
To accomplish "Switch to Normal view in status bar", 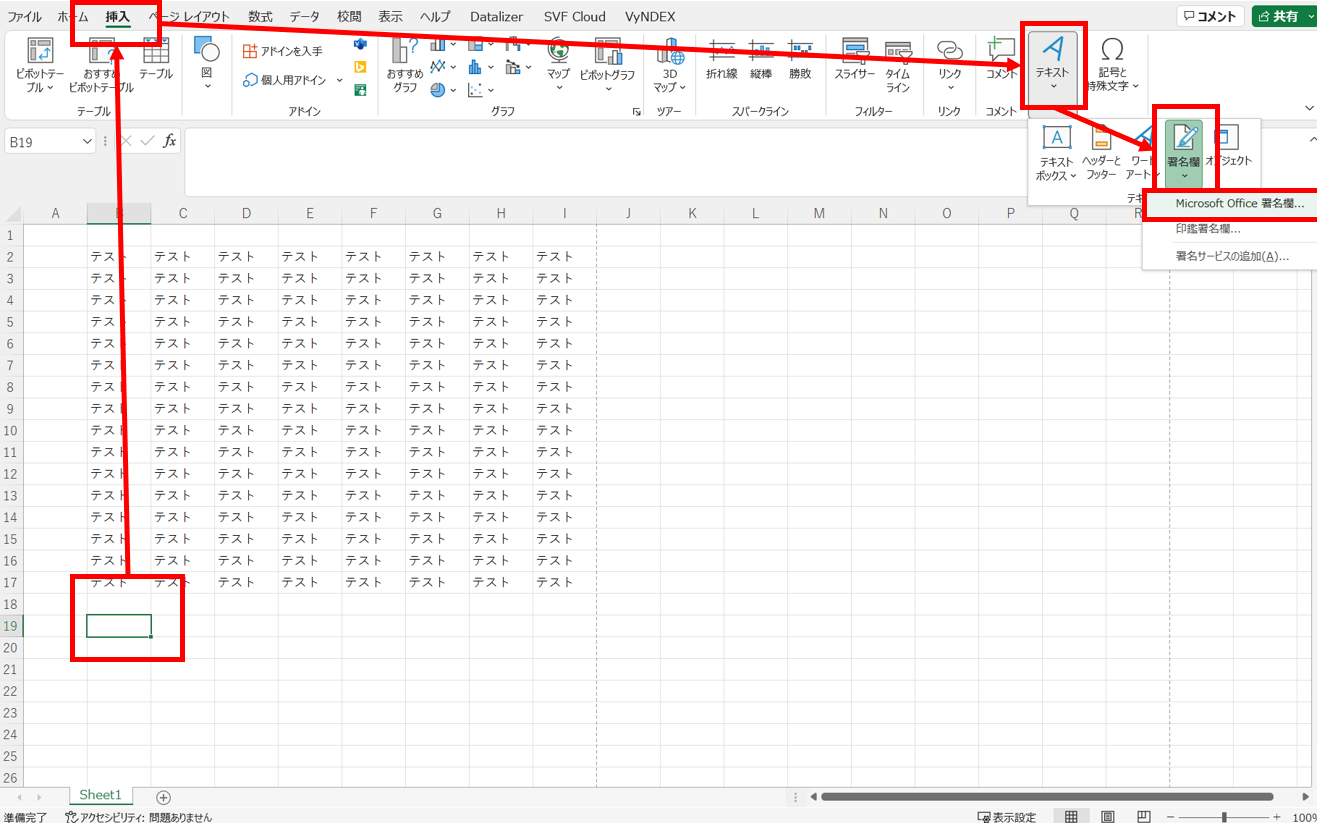I will coord(1070,816).
